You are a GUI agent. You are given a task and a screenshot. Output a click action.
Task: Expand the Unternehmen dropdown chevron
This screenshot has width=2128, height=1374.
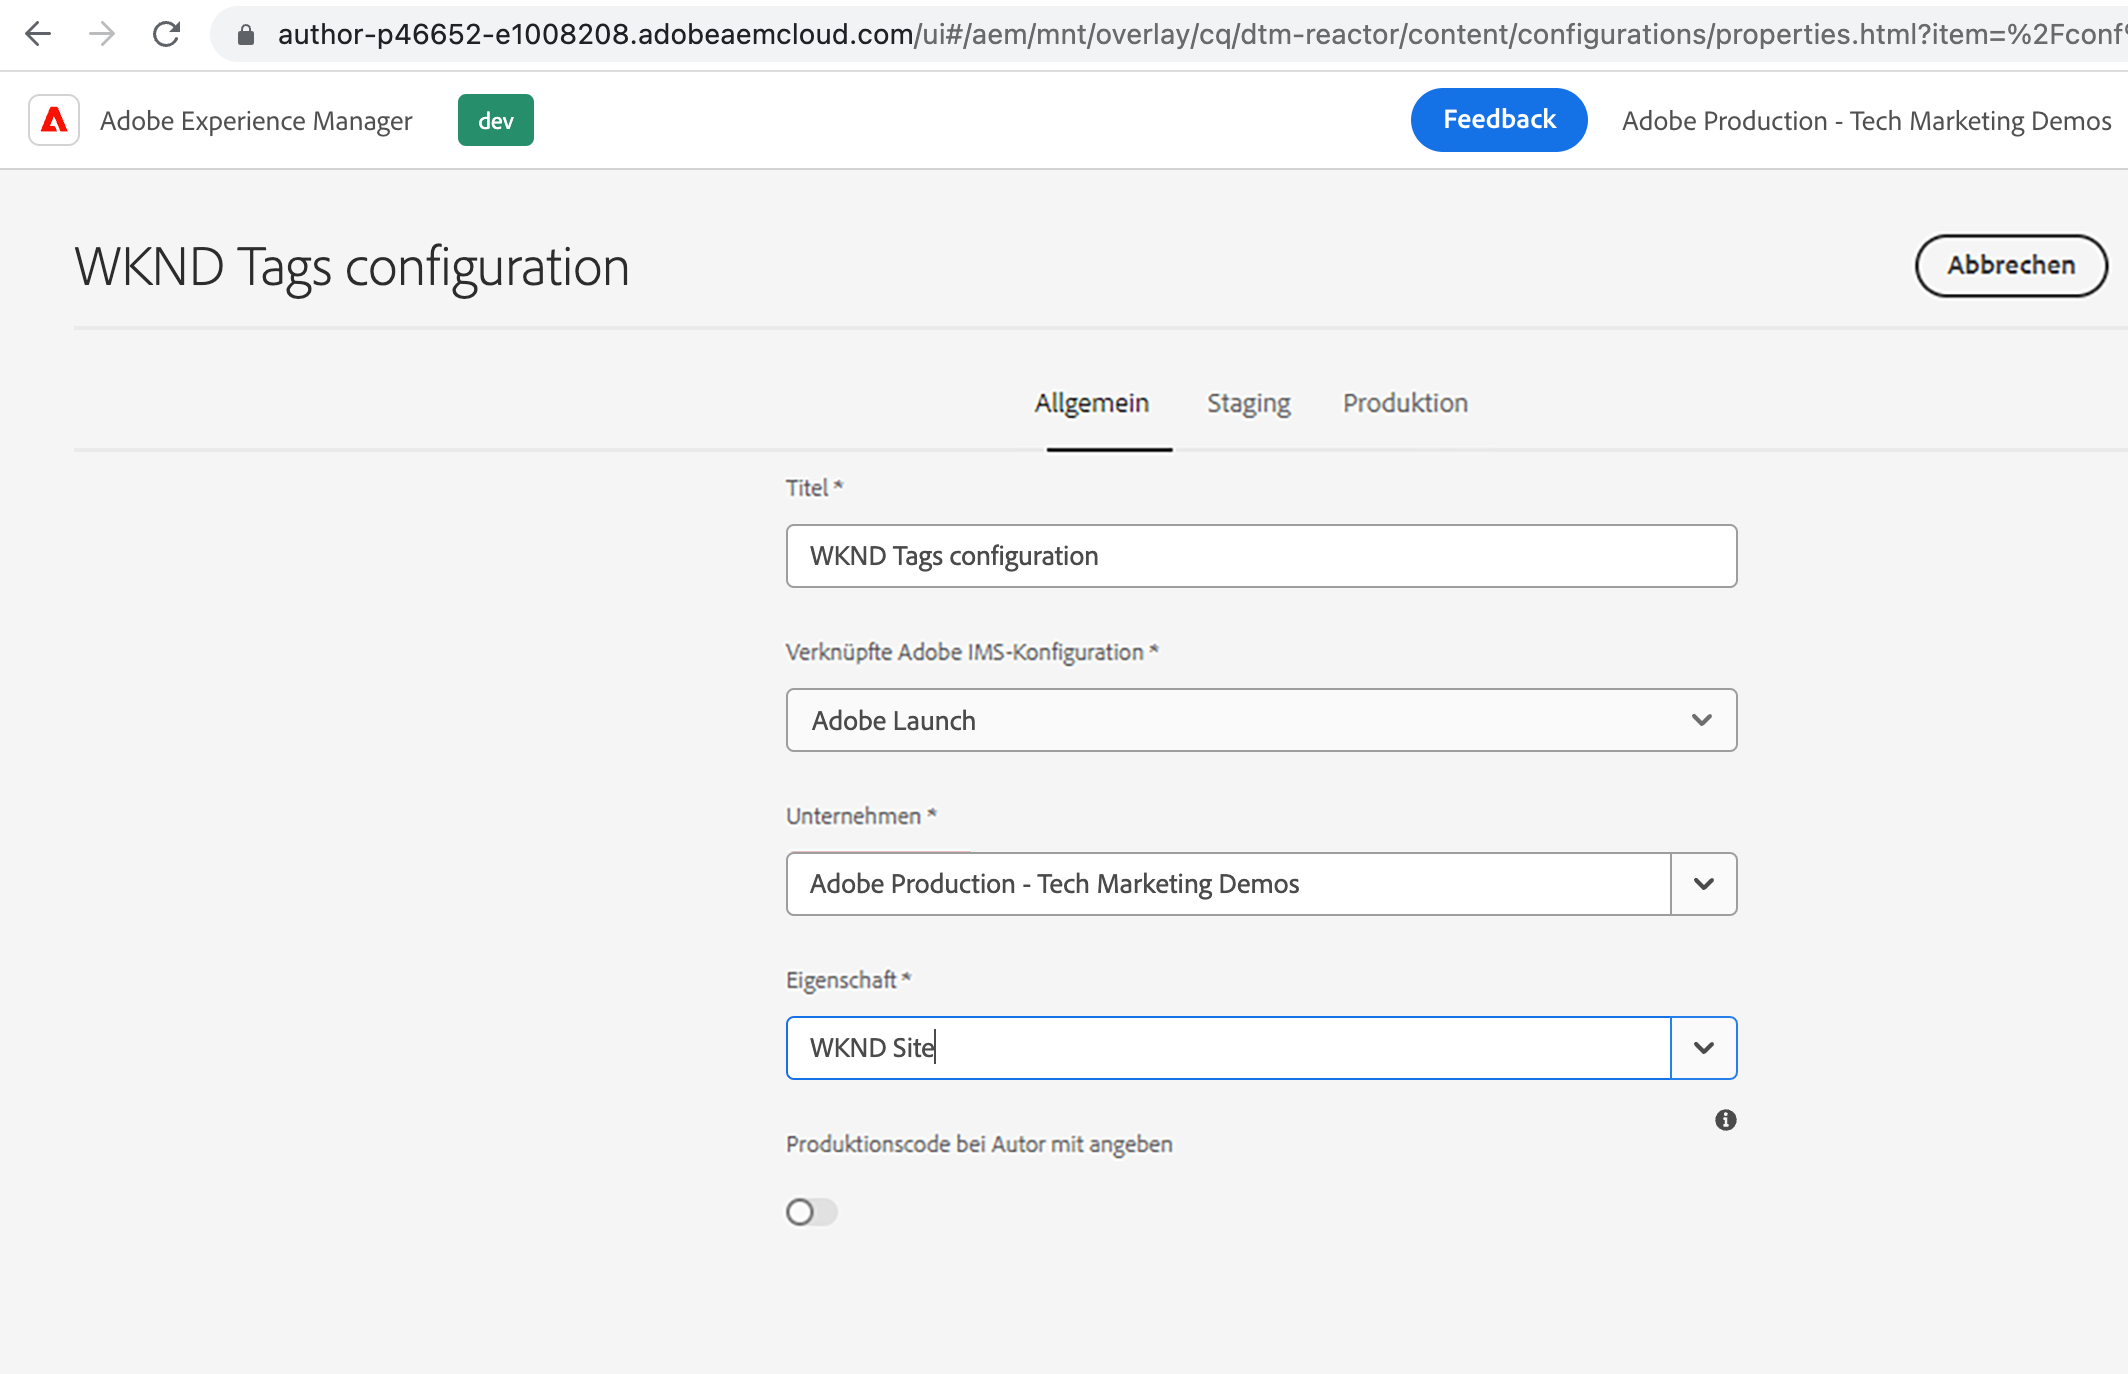pyautogui.click(x=1703, y=884)
